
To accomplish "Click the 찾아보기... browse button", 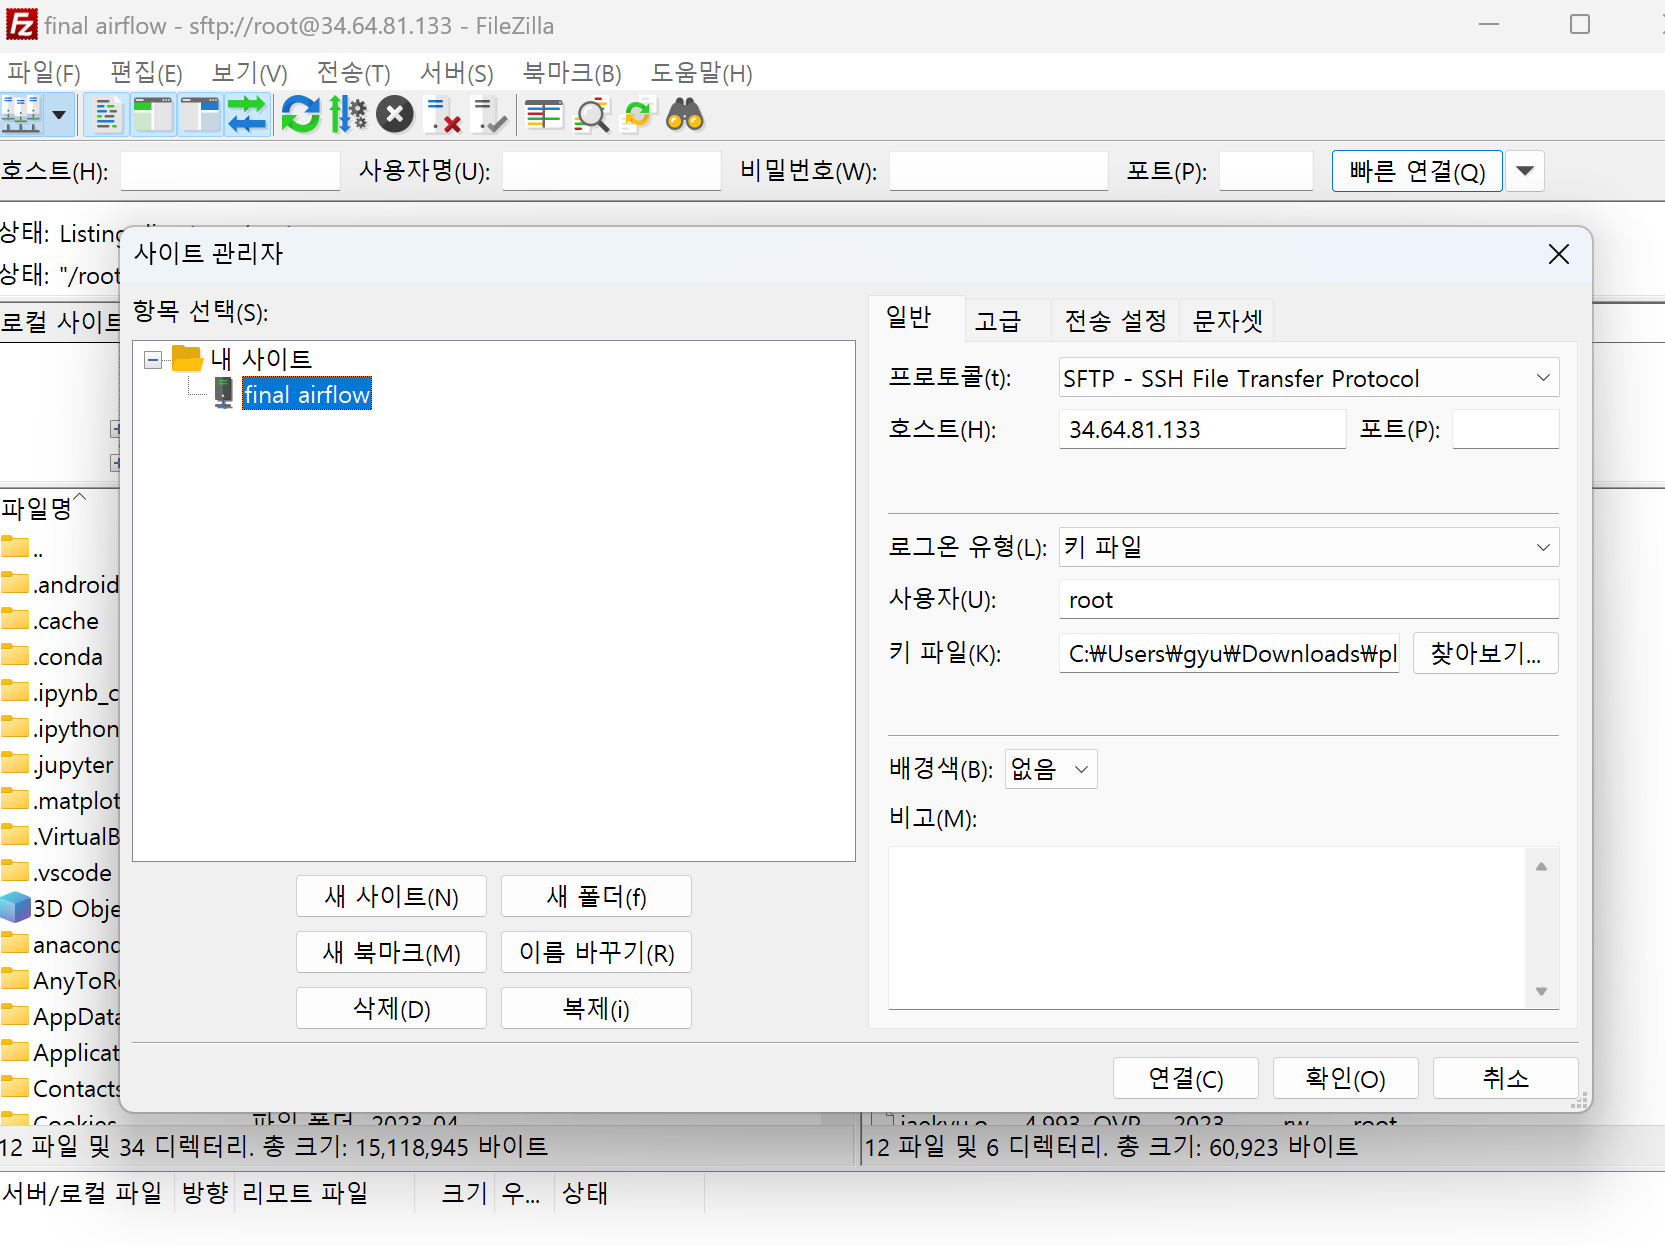I will click(1485, 654).
